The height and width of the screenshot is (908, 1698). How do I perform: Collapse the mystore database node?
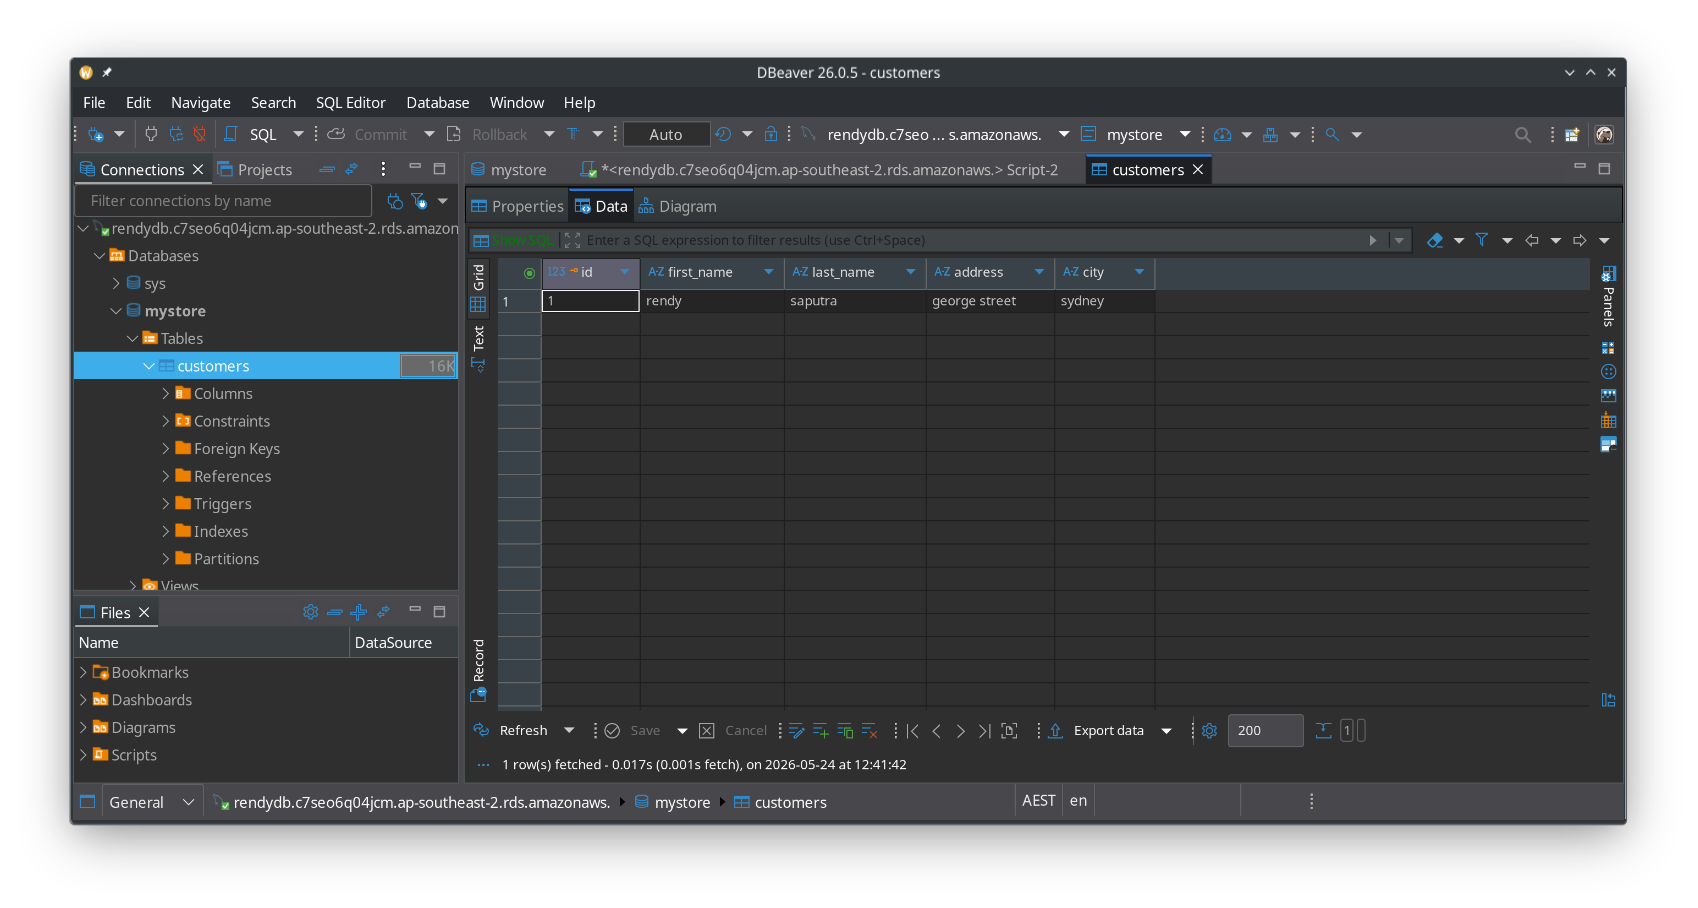click(116, 311)
